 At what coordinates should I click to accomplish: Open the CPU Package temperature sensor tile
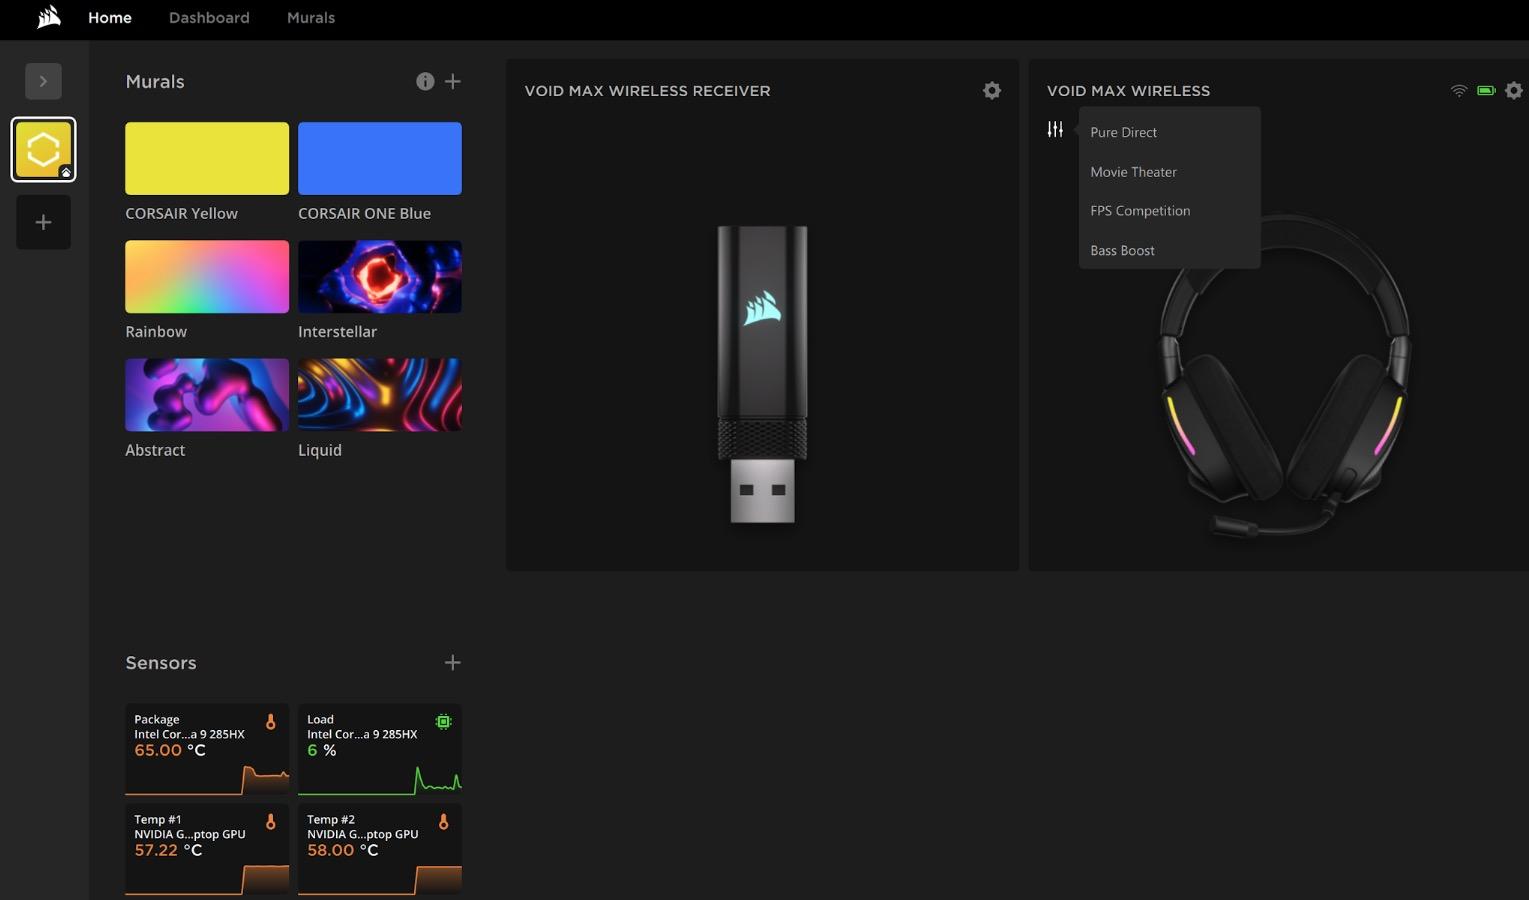tap(207, 749)
